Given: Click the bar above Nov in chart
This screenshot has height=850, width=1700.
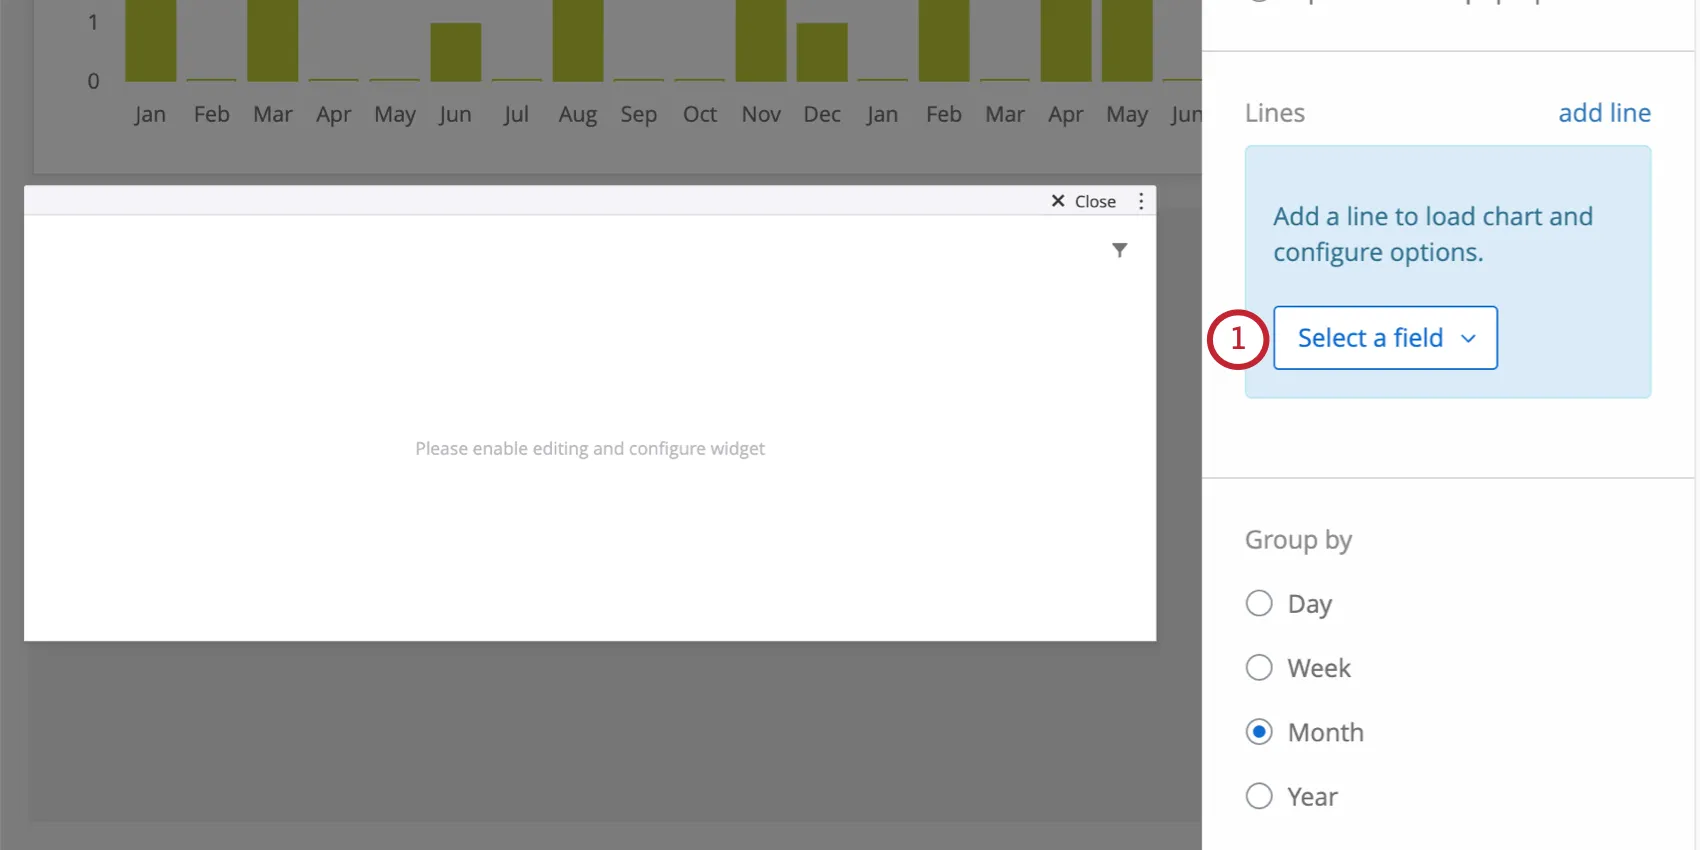Looking at the screenshot, I should pyautogui.click(x=761, y=40).
